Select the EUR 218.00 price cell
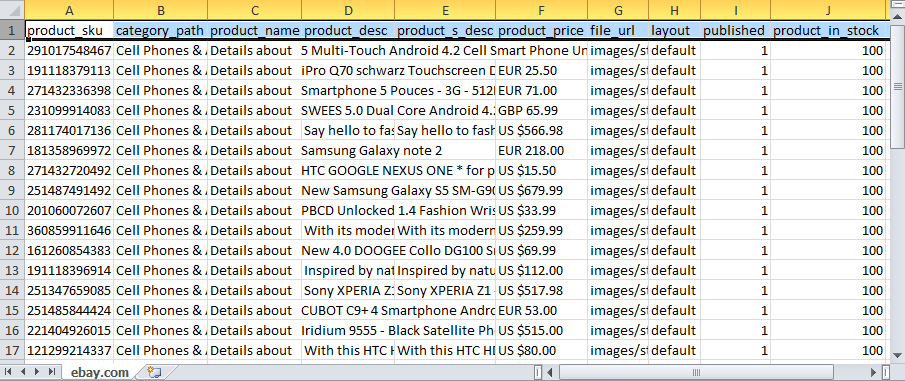 tap(541, 151)
